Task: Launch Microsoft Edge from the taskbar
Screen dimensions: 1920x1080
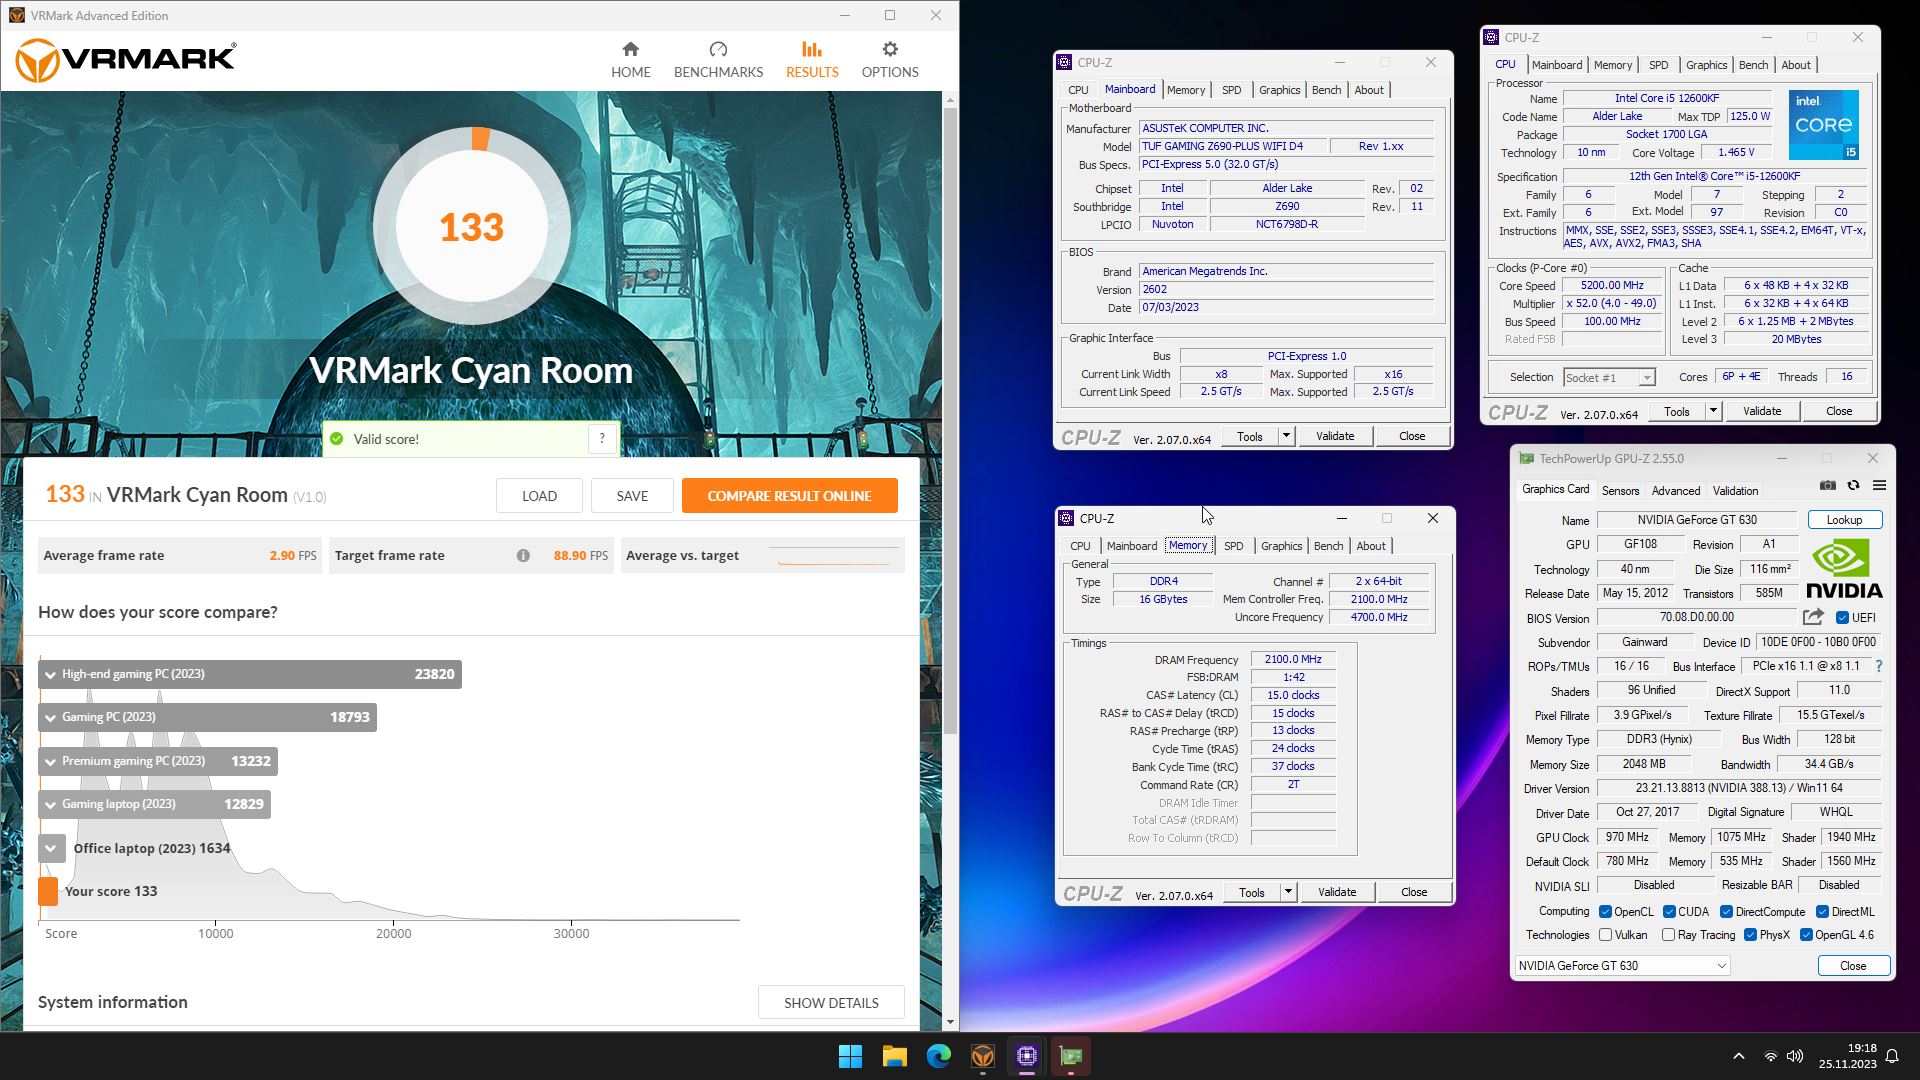Action: (938, 1056)
